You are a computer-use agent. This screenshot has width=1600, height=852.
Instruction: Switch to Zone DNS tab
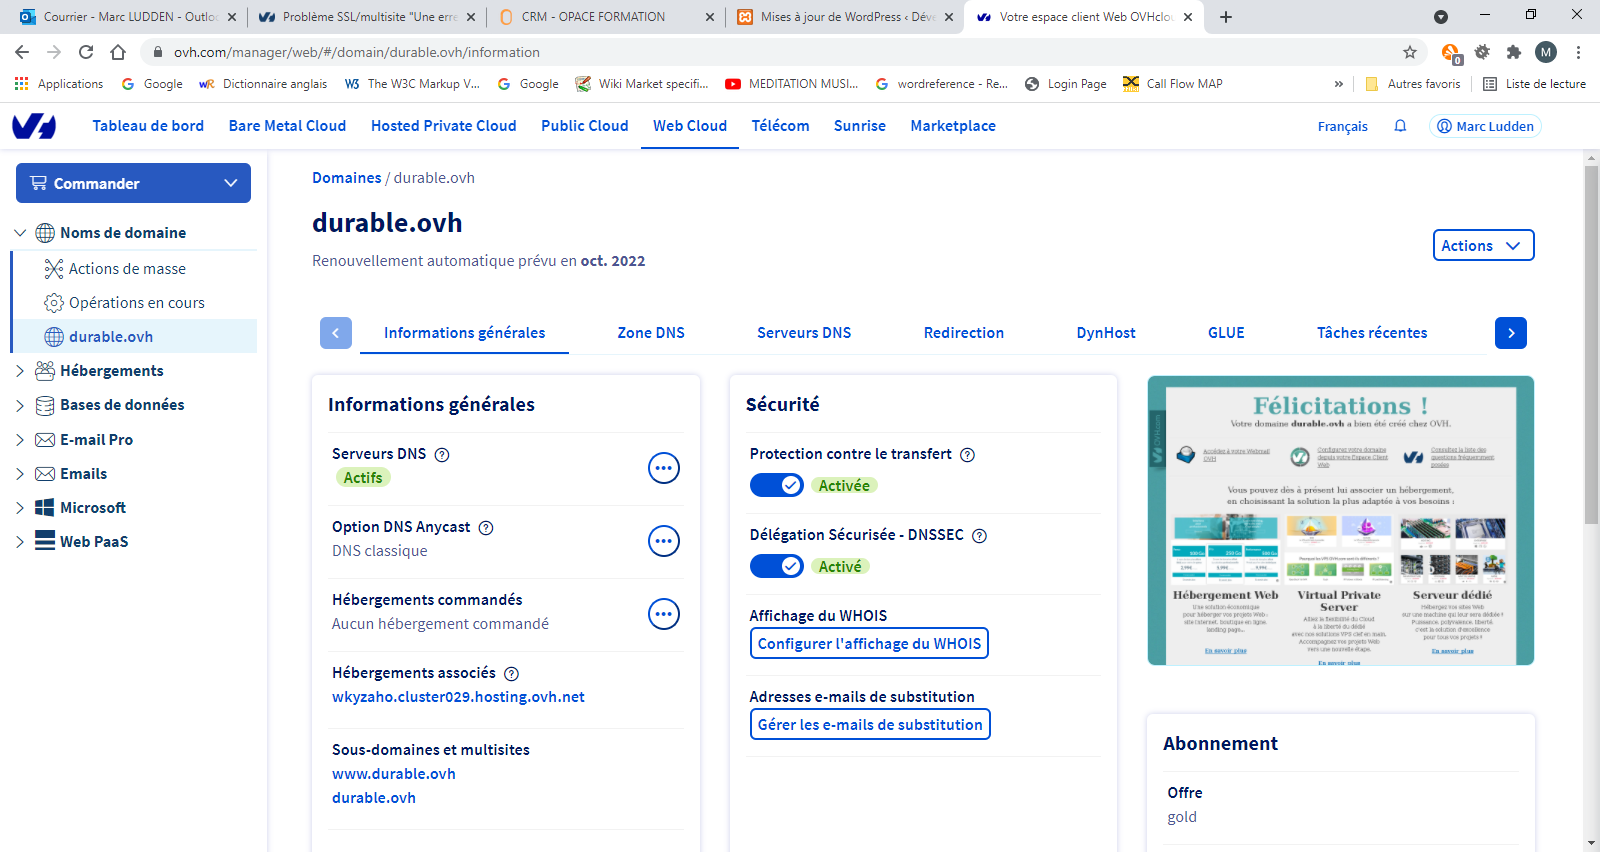click(651, 333)
